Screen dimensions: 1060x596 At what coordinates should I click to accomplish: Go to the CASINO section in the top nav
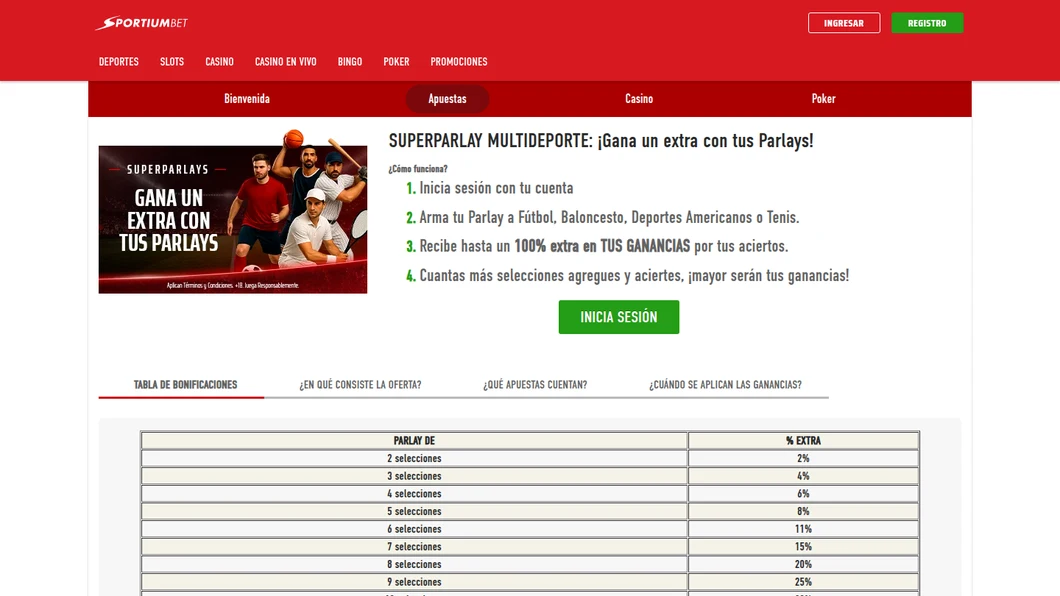[219, 61]
